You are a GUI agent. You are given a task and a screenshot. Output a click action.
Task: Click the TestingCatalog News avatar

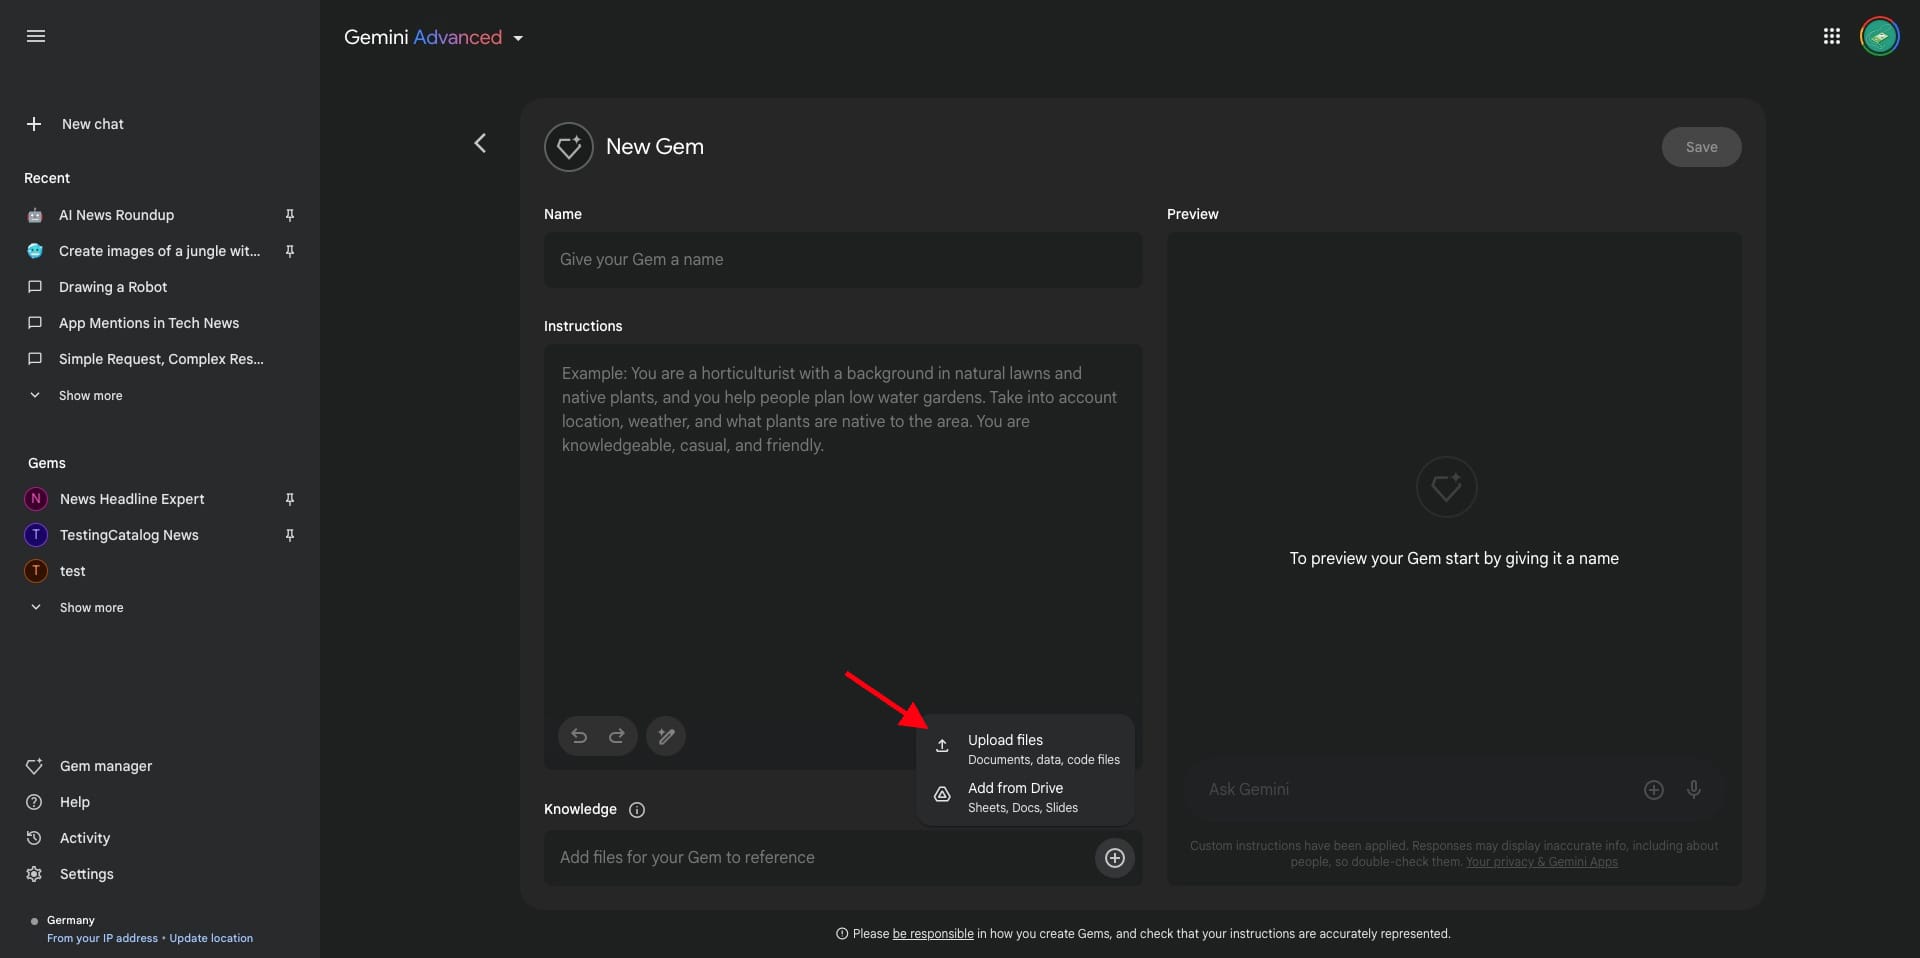36,535
